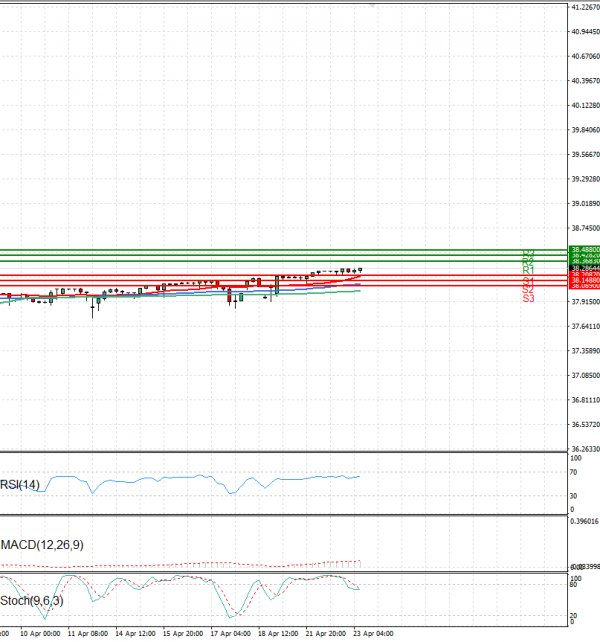Click the end of the blue RSI line
Viewport: 600px width, 642px height.
coord(359,477)
